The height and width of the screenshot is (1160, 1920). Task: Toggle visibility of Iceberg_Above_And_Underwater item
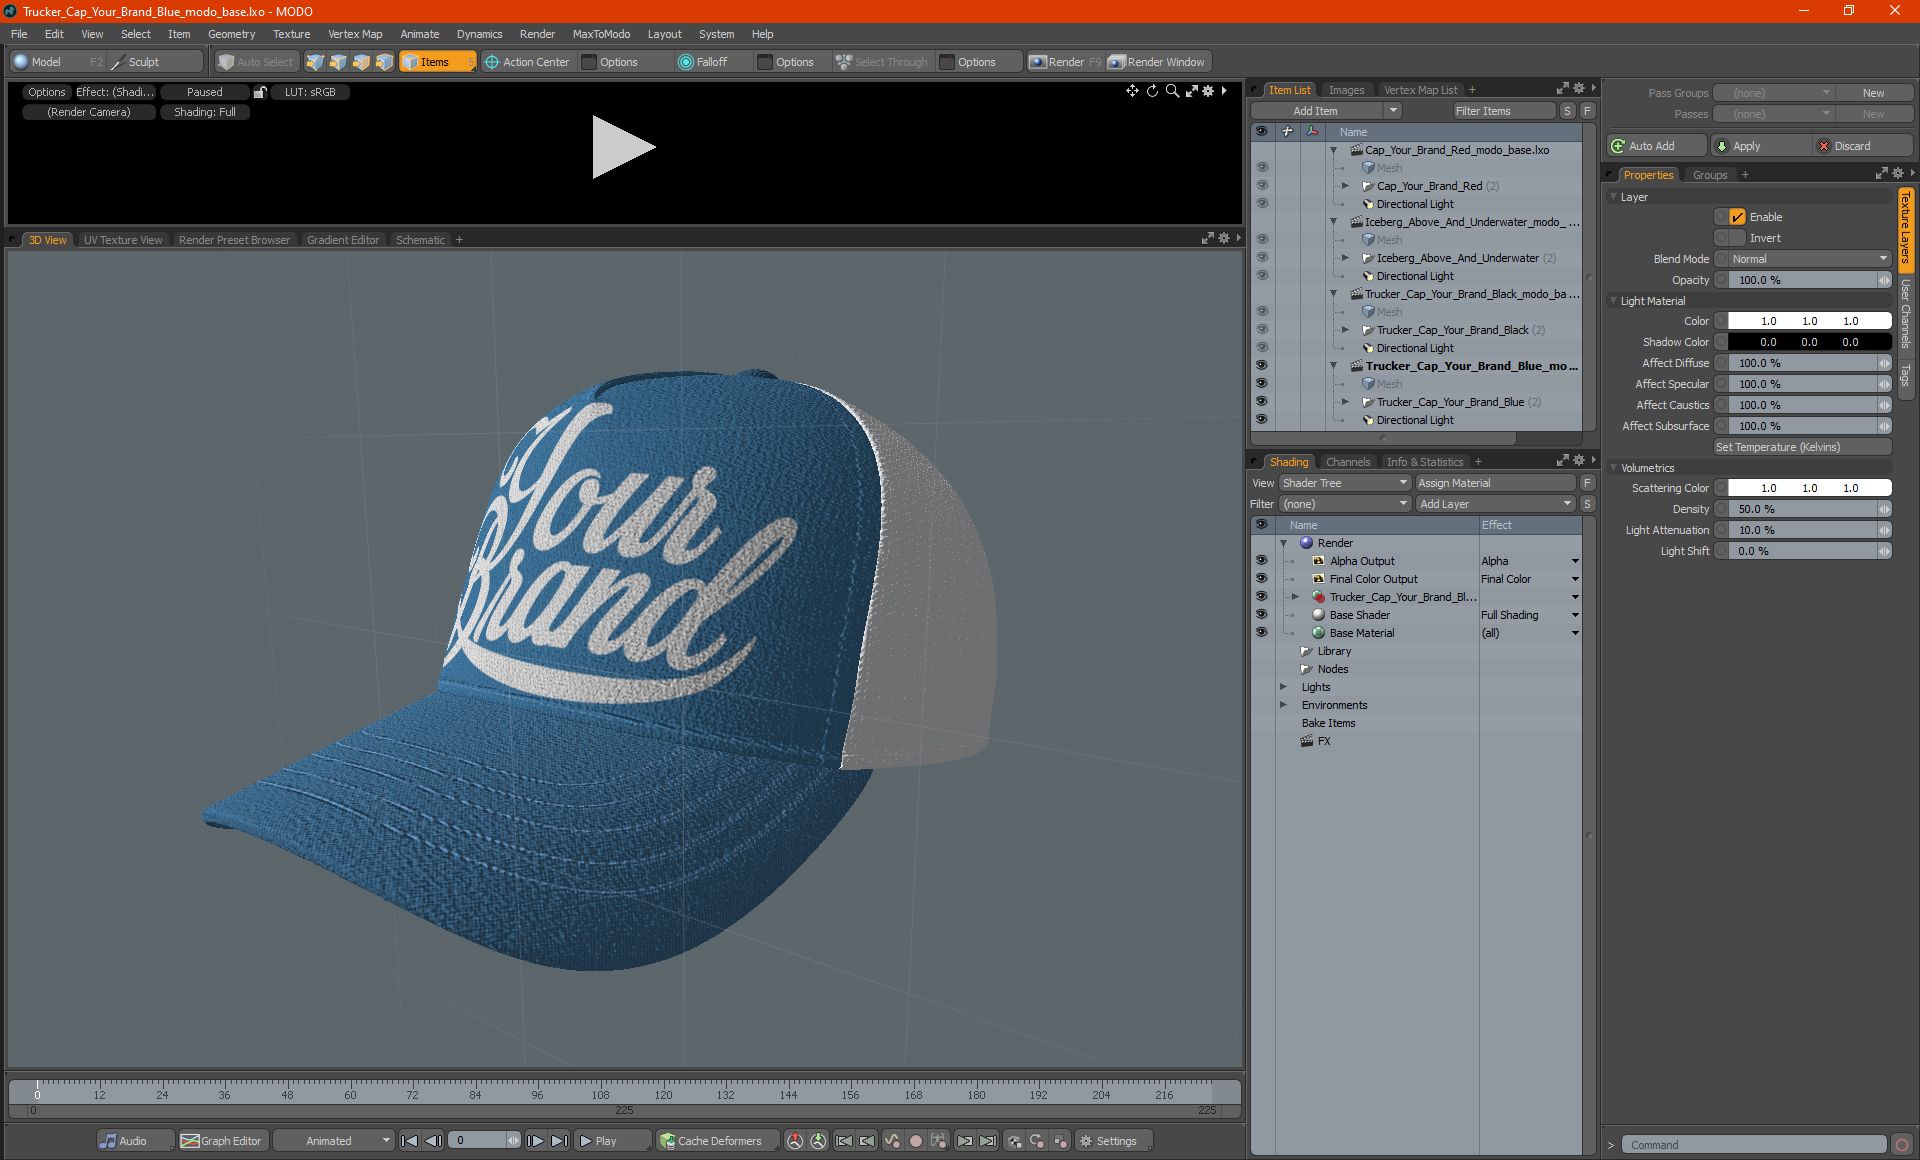pos(1262,258)
